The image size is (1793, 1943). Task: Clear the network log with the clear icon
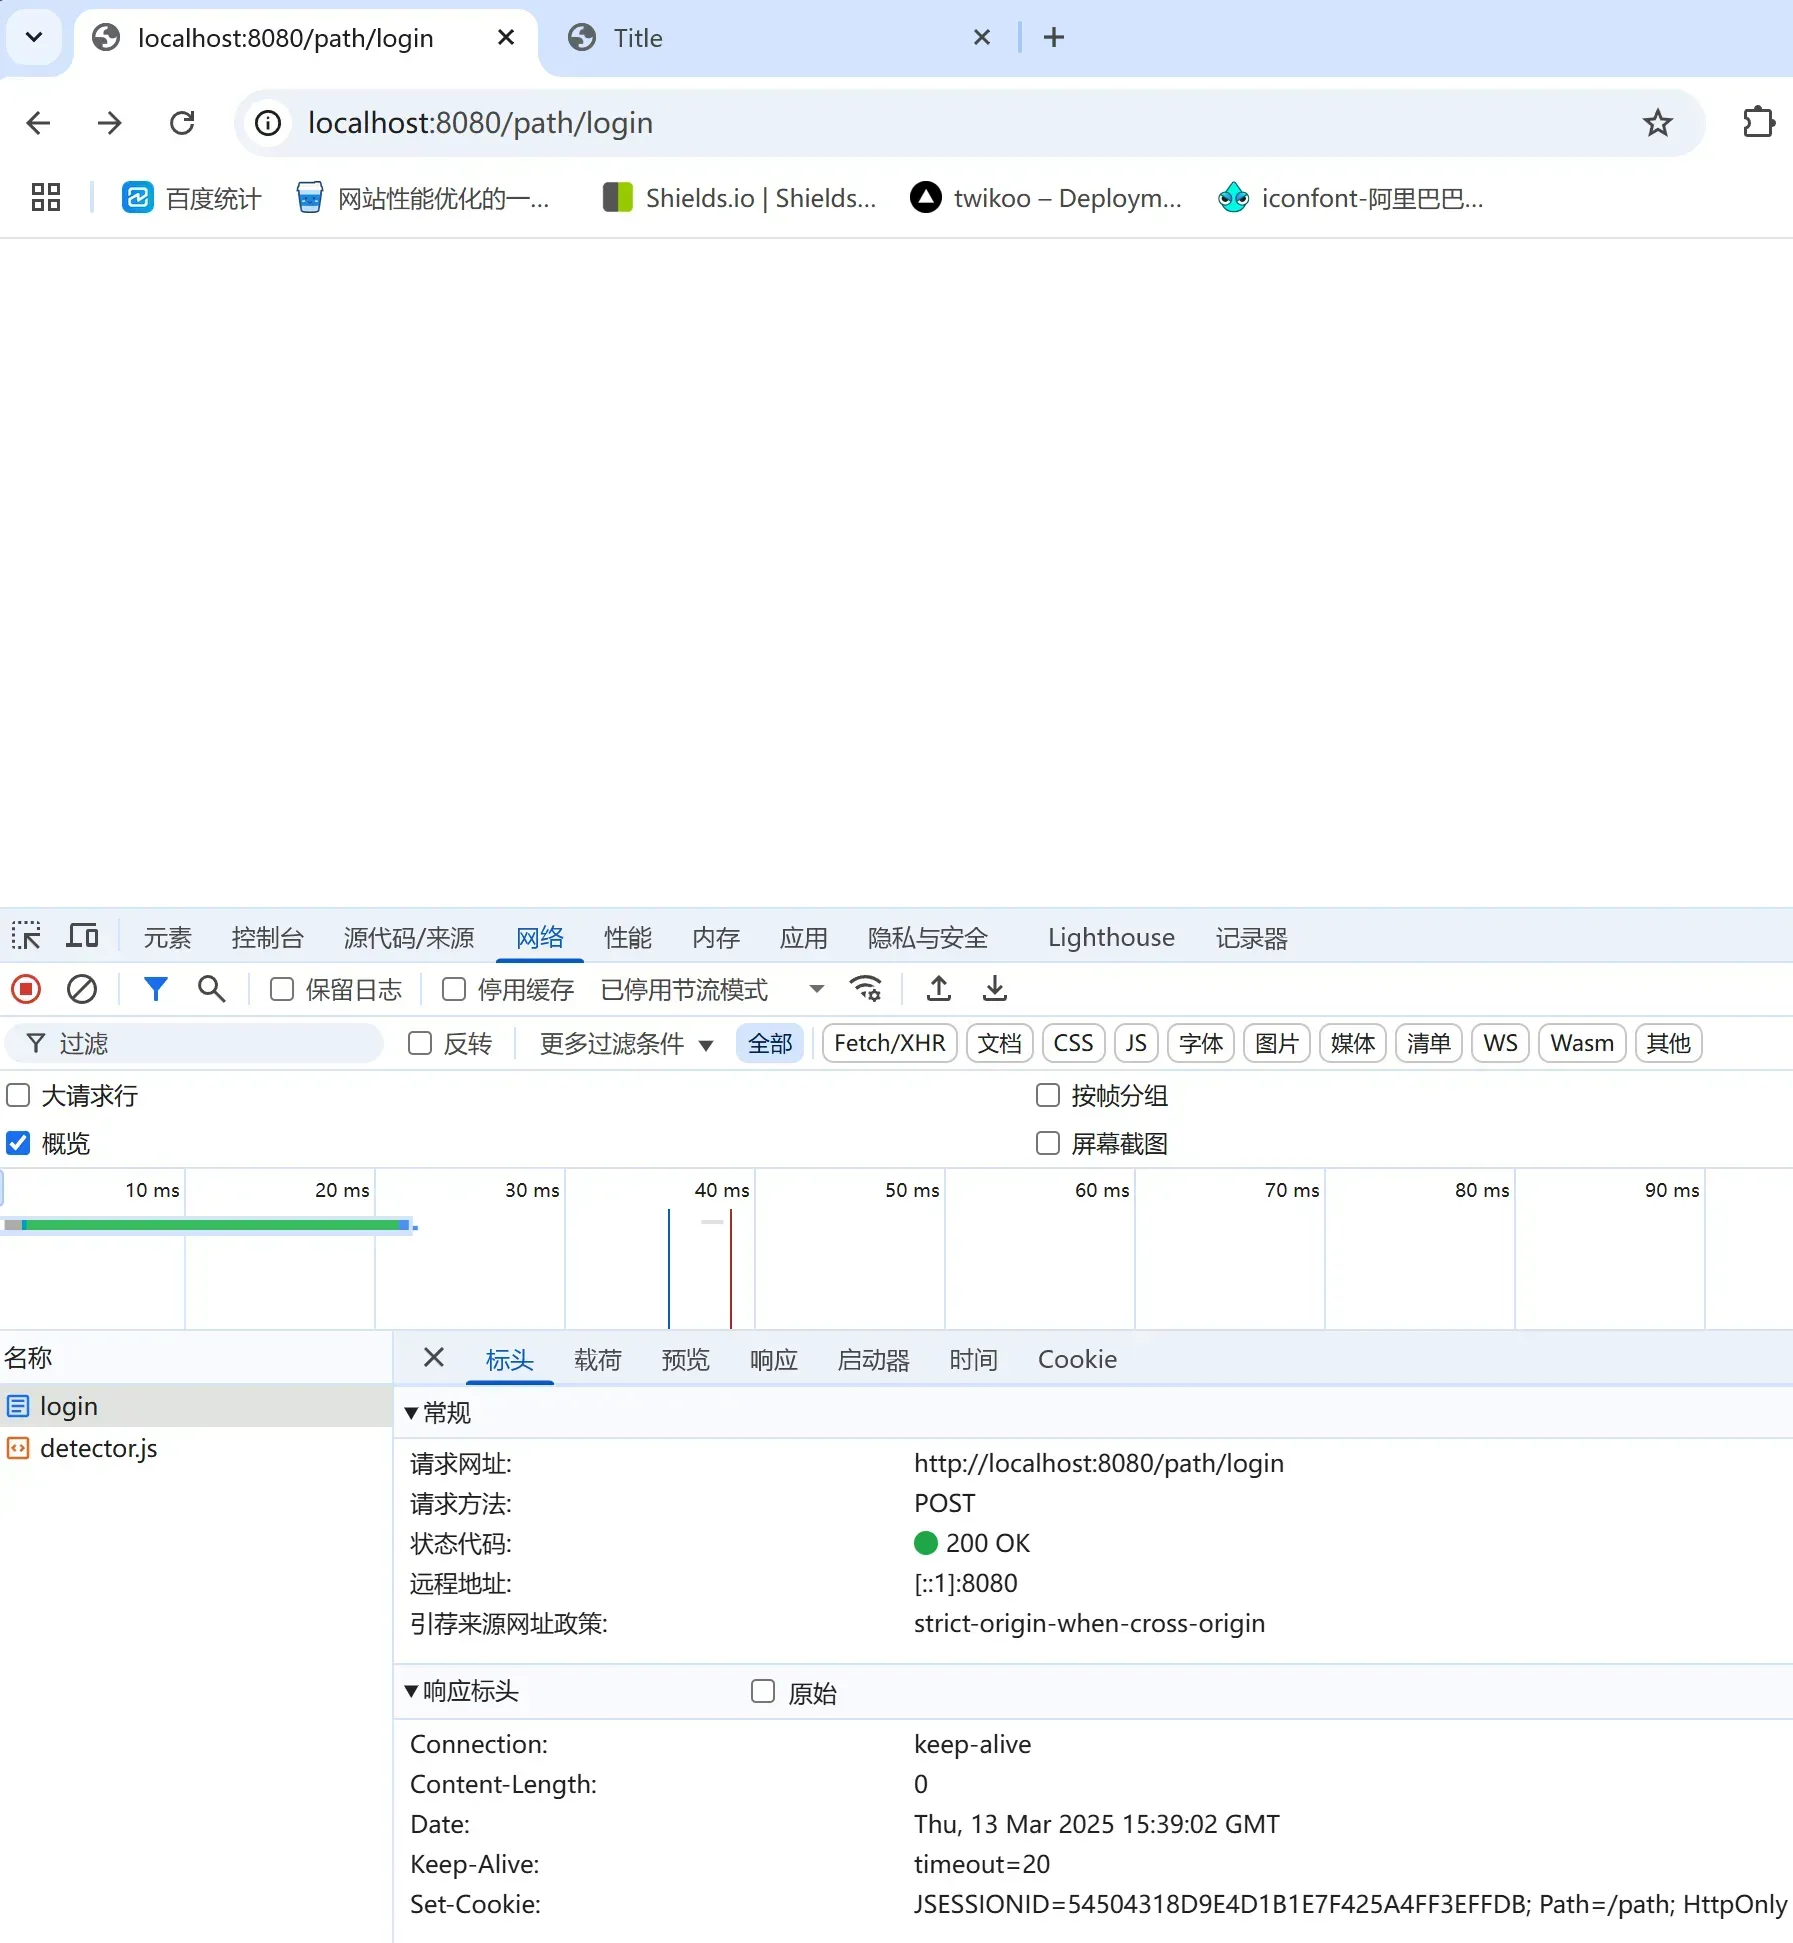82,989
